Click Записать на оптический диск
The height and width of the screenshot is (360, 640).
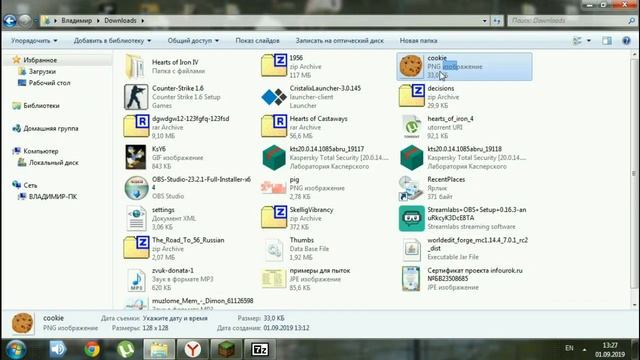[340, 41]
